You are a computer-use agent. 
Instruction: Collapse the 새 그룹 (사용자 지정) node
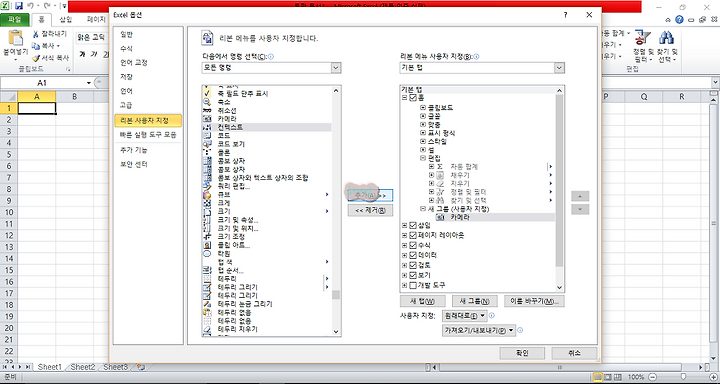423,209
